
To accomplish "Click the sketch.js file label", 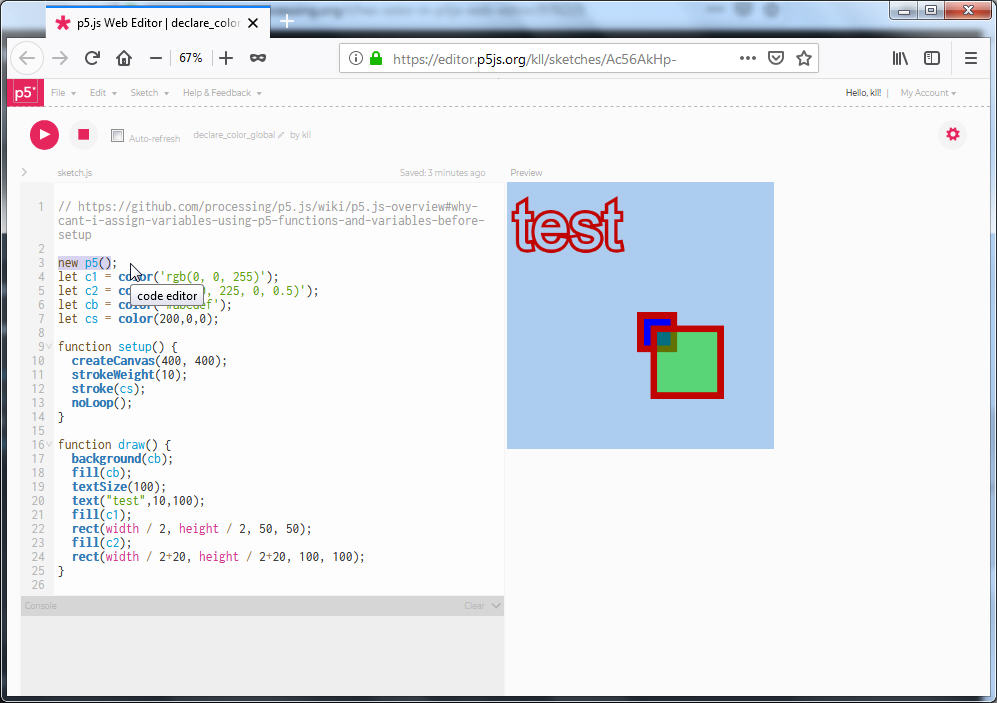I will coord(74,172).
